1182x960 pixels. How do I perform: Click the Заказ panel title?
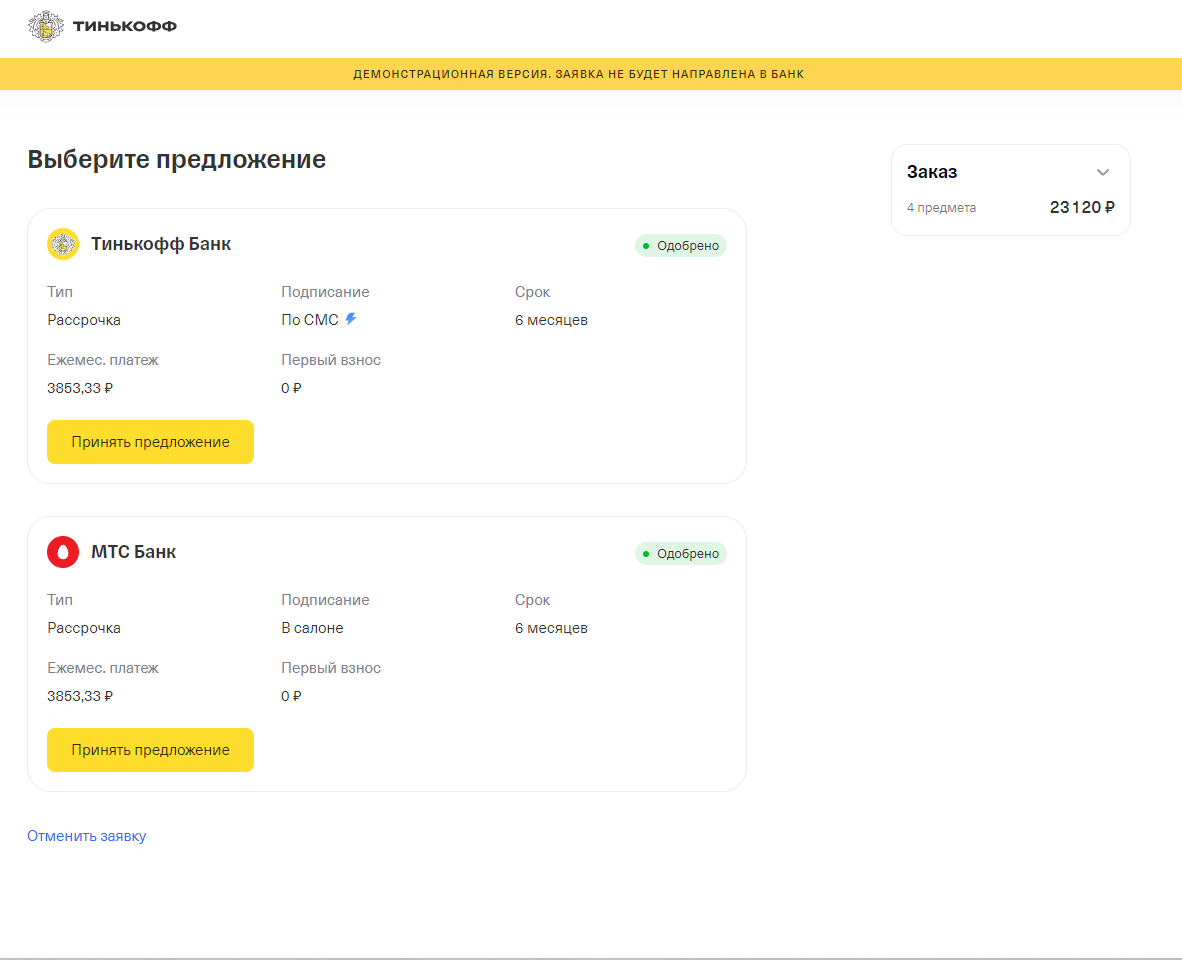click(x=932, y=172)
